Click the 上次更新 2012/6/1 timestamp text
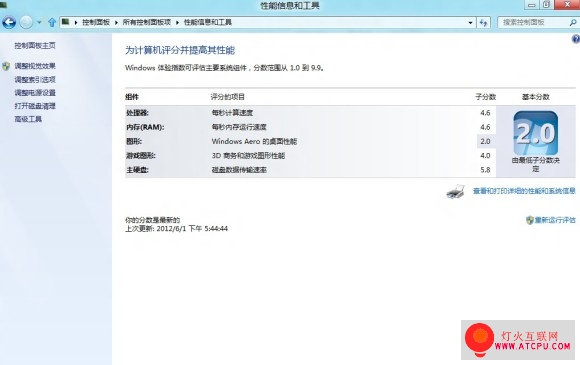The height and width of the screenshot is (365, 580). [x=176, y=229]
